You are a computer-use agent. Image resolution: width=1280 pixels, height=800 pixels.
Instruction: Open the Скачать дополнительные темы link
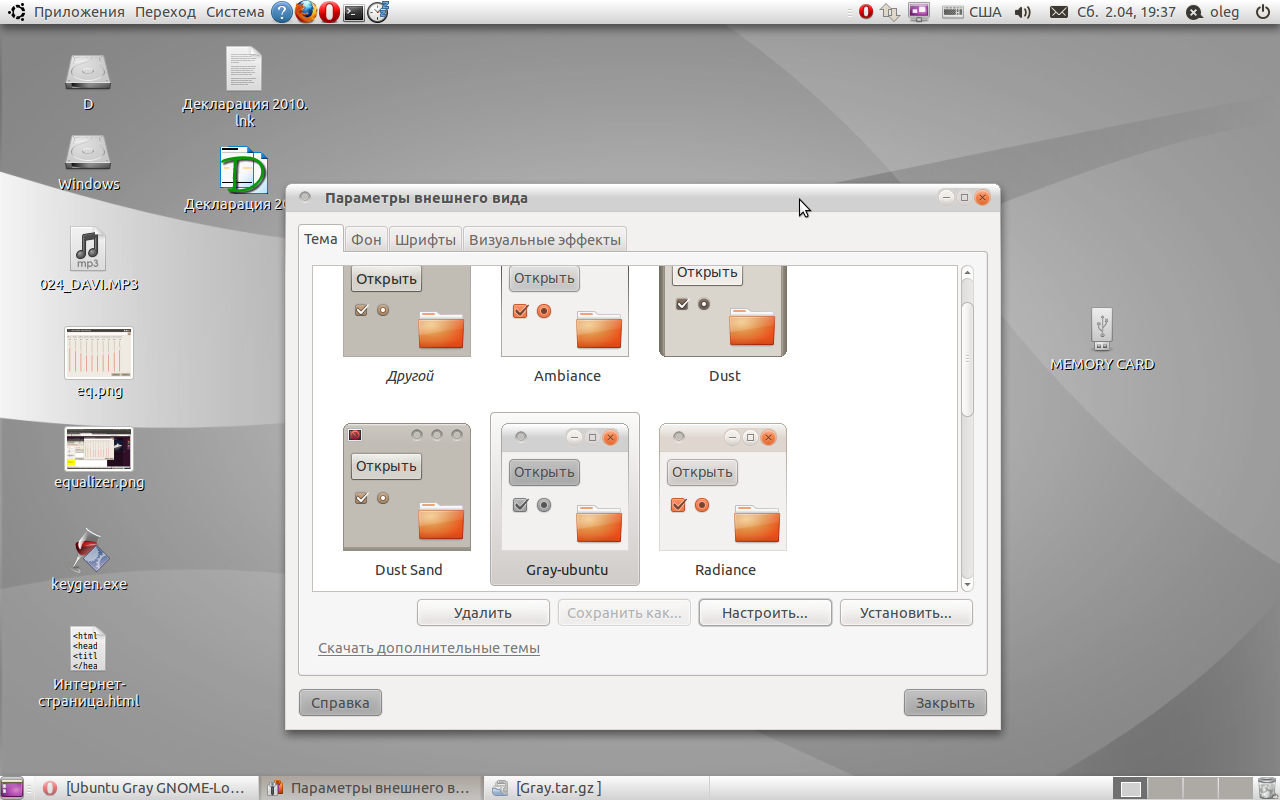pos(429,648)
